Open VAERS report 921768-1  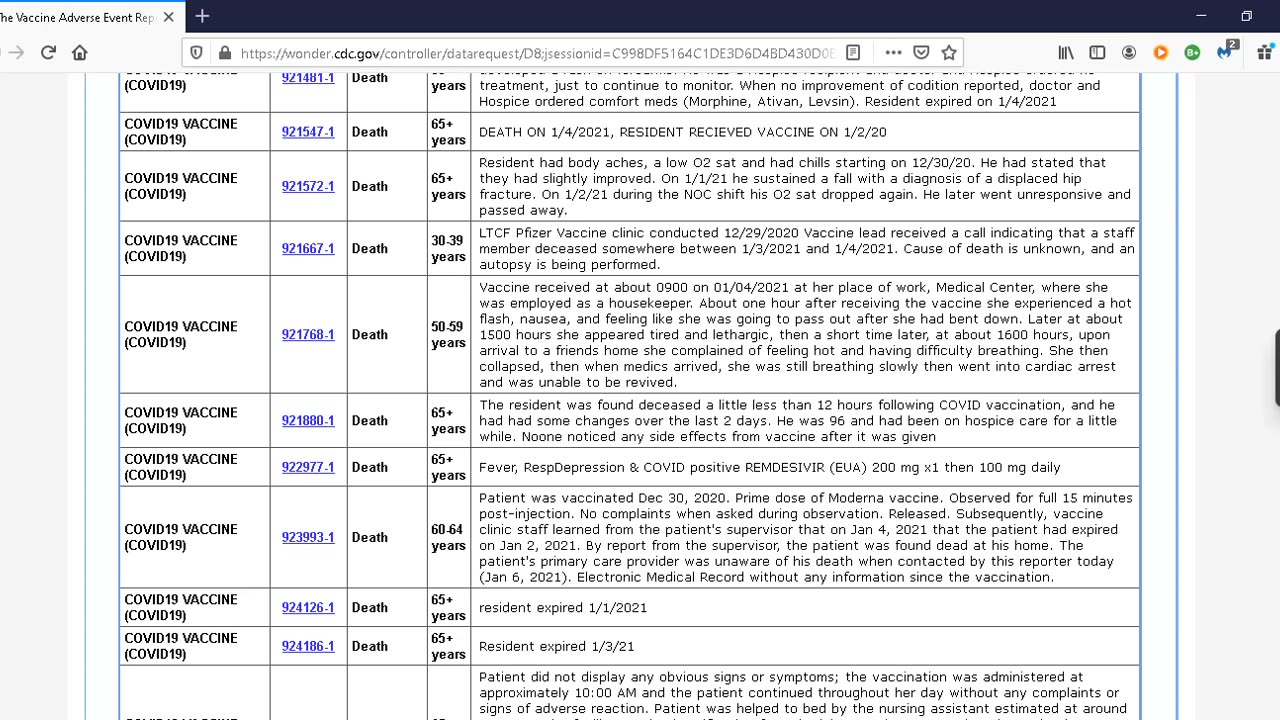tap(308, 334)
